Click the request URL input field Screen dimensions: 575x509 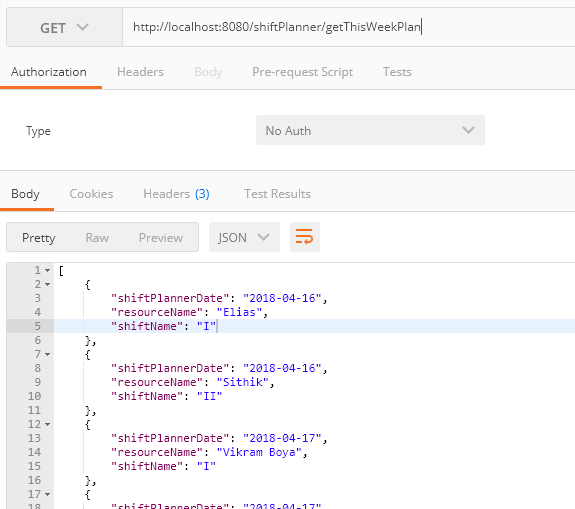(348, 28)
